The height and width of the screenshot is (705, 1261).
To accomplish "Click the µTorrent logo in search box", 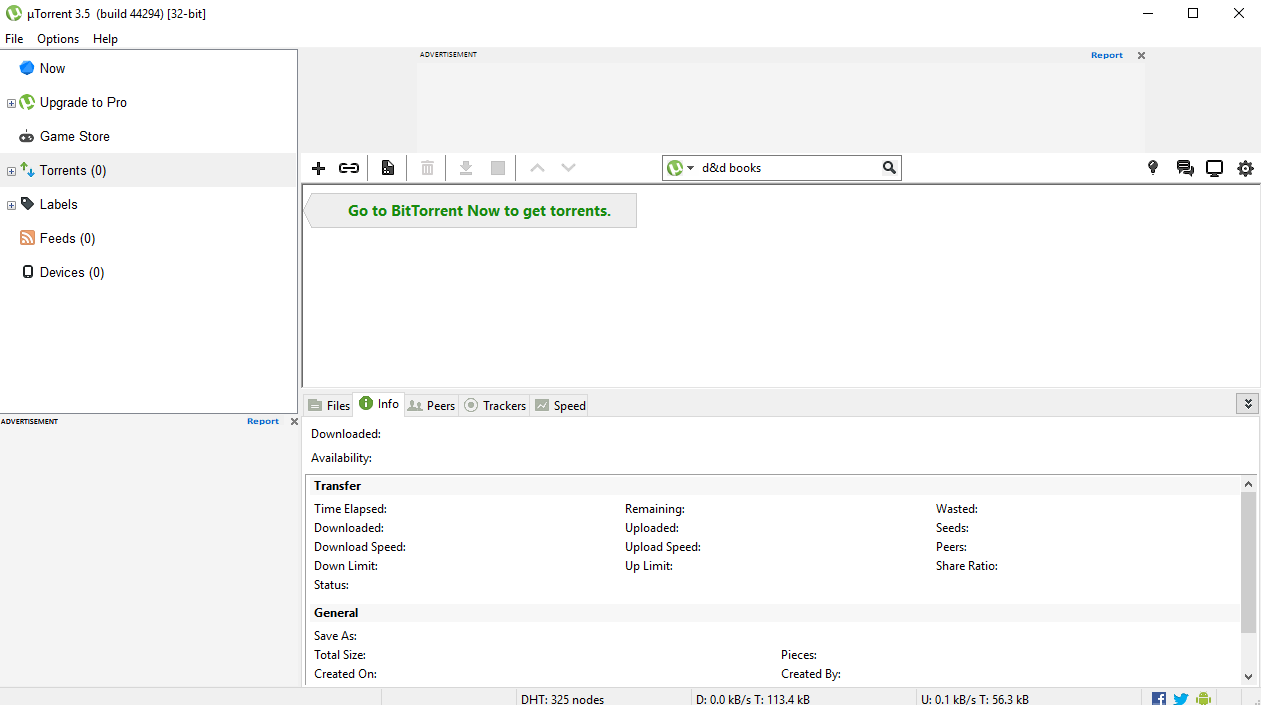I will coord(675,168).
